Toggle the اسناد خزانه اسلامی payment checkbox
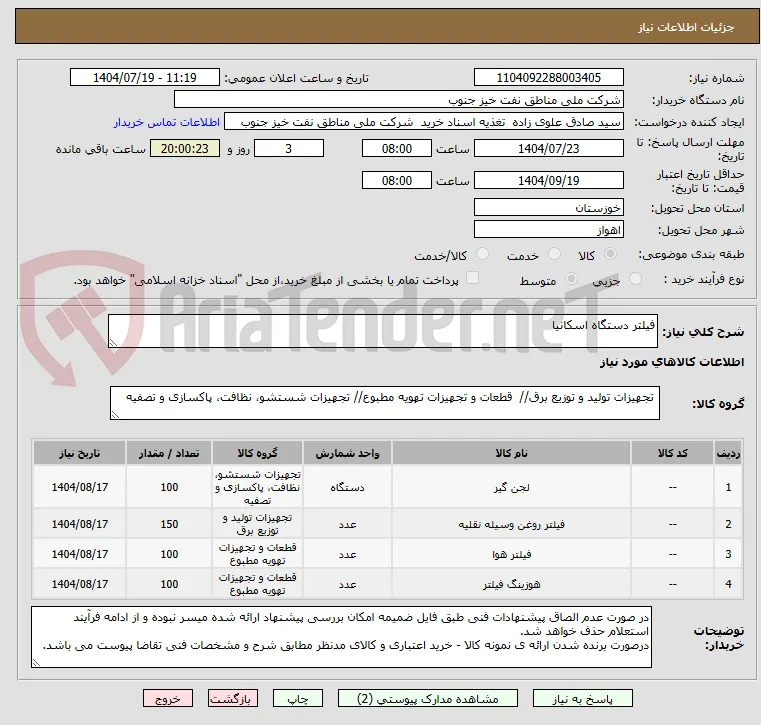The width and height of the screenshot is (761, 725). tap(472, 278)
